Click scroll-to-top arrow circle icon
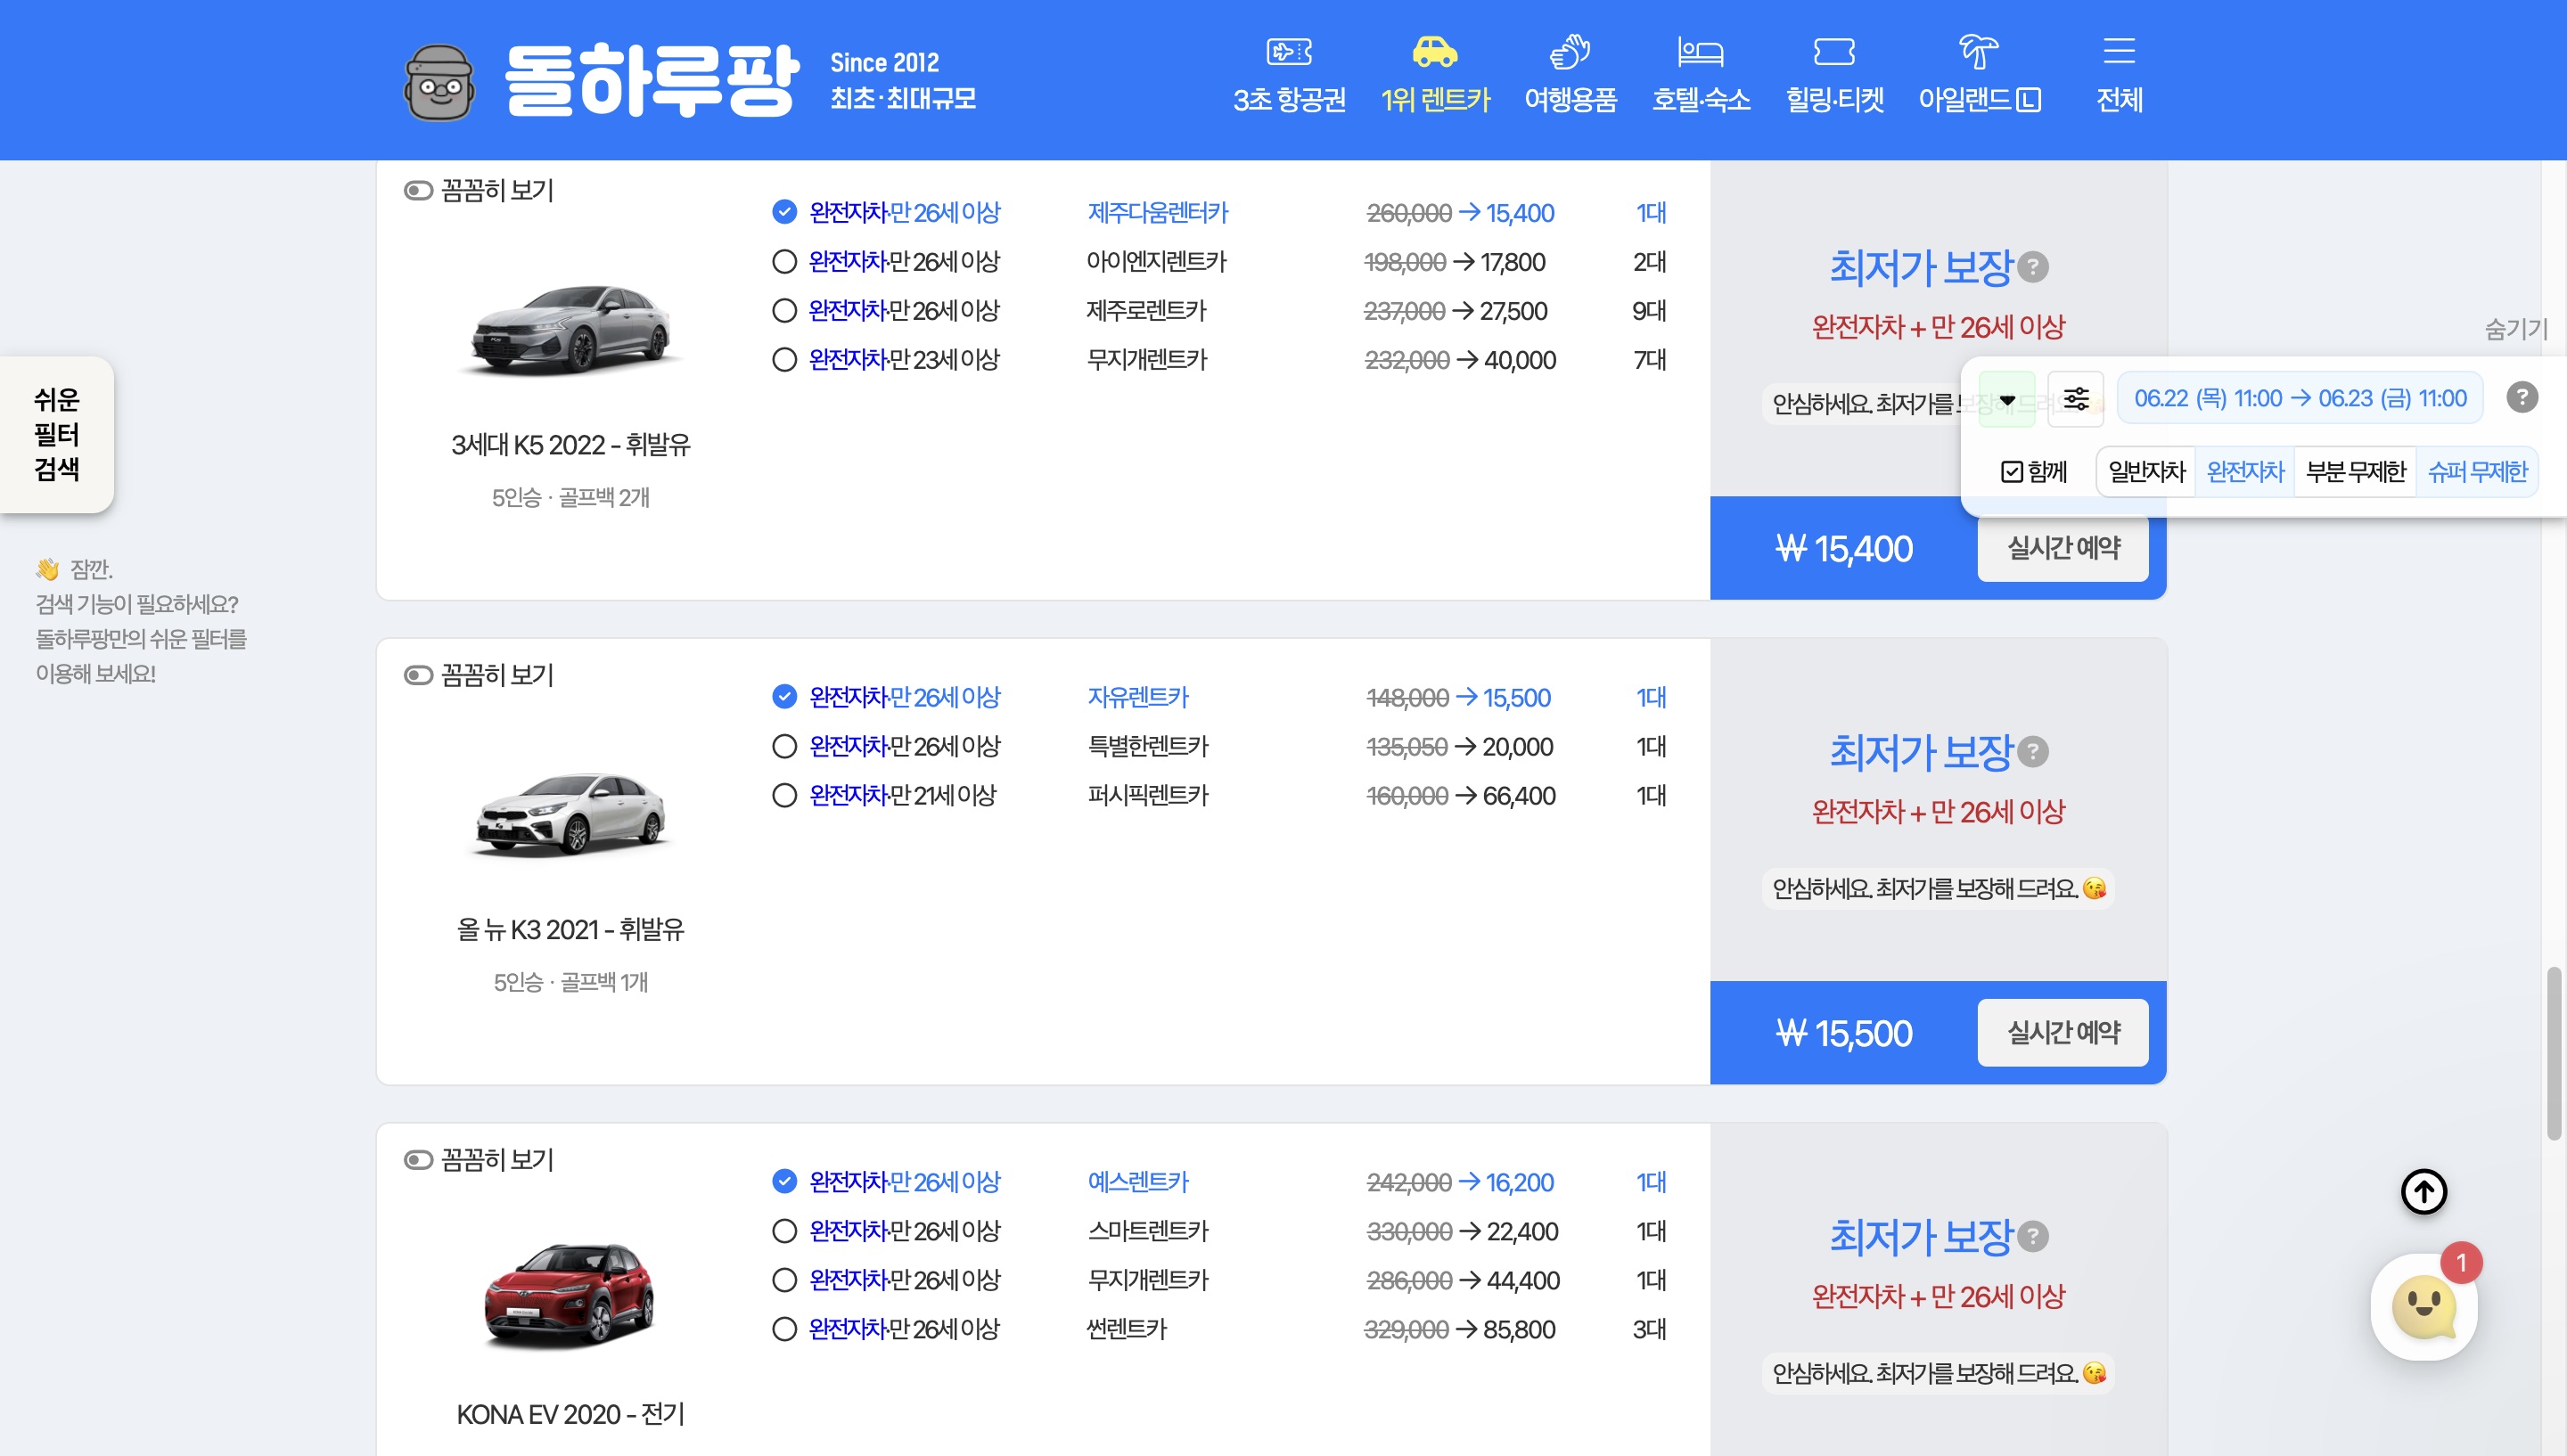 click(2423, 1191)
